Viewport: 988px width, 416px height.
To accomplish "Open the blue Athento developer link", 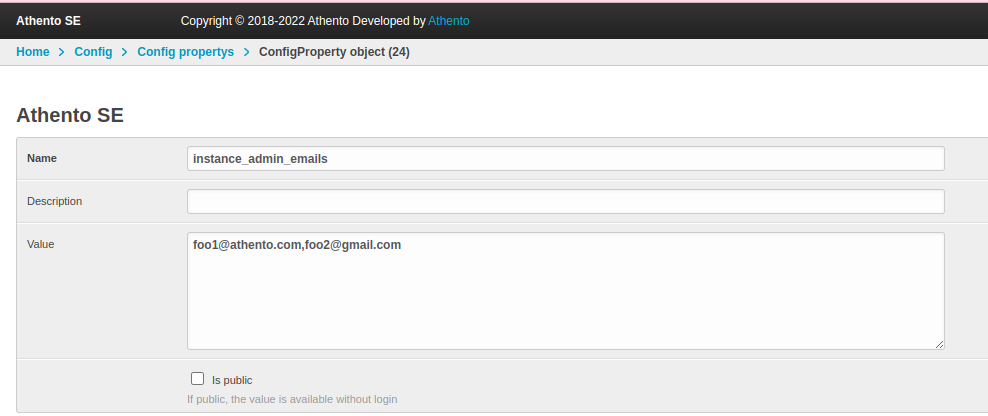I will click(448, 20).
